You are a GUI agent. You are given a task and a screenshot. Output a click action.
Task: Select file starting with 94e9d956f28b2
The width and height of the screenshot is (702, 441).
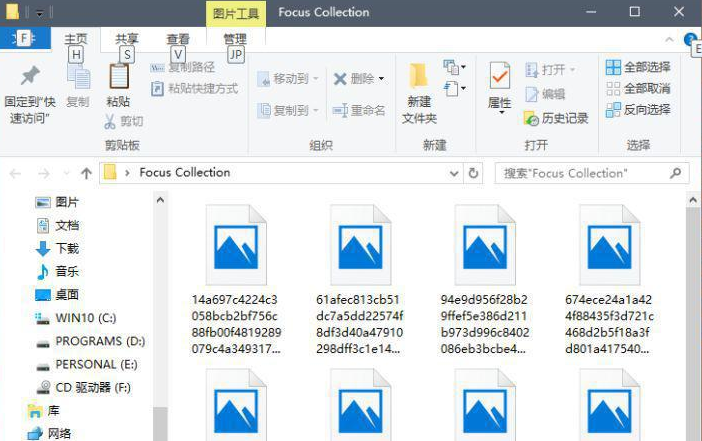click(485, 279)
